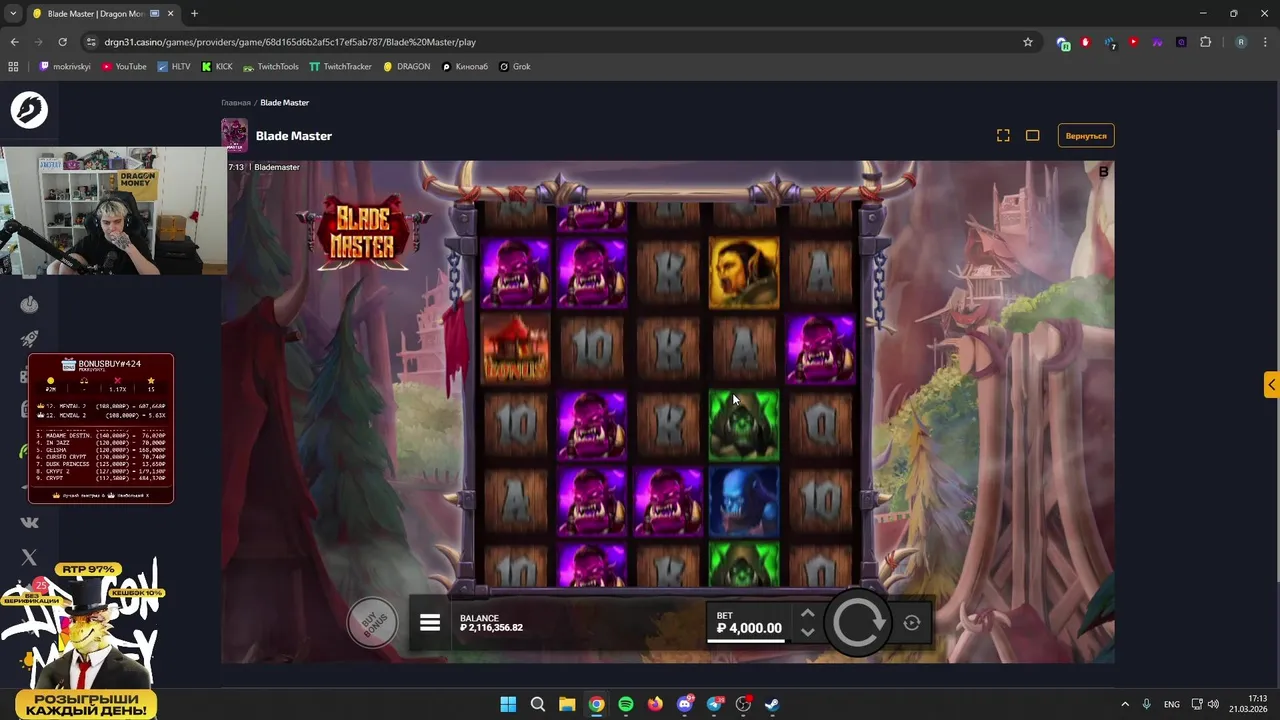Open the VK social link icon

[29, 522]
